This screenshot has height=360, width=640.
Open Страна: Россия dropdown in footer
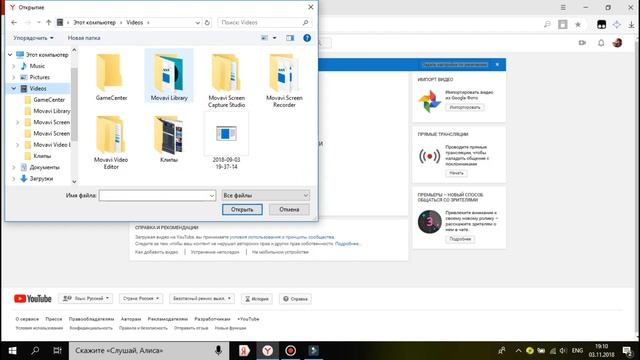coord(141,298)
